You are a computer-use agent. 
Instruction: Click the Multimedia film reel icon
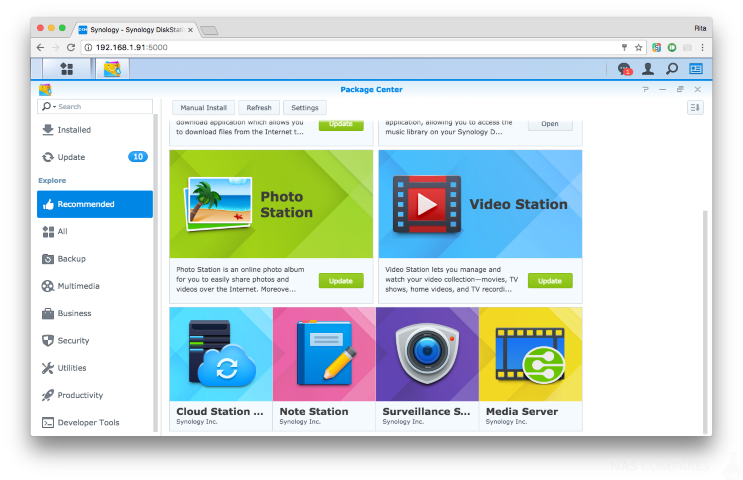click(x=48, y=286)
